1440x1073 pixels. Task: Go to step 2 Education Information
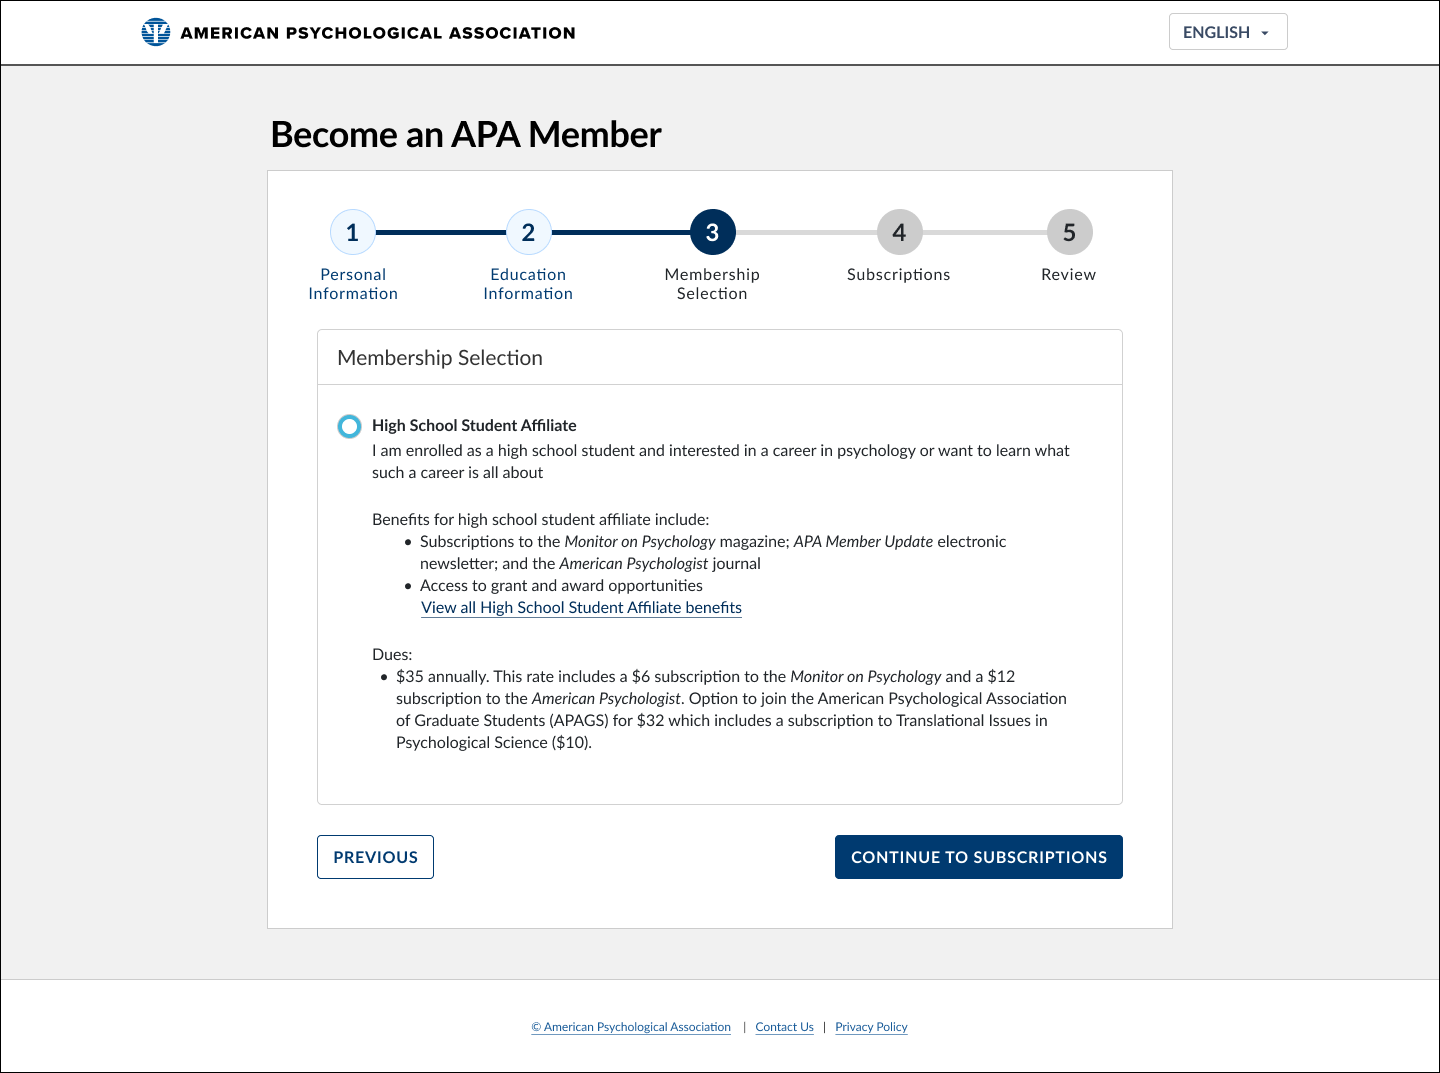tap(528, 232)
